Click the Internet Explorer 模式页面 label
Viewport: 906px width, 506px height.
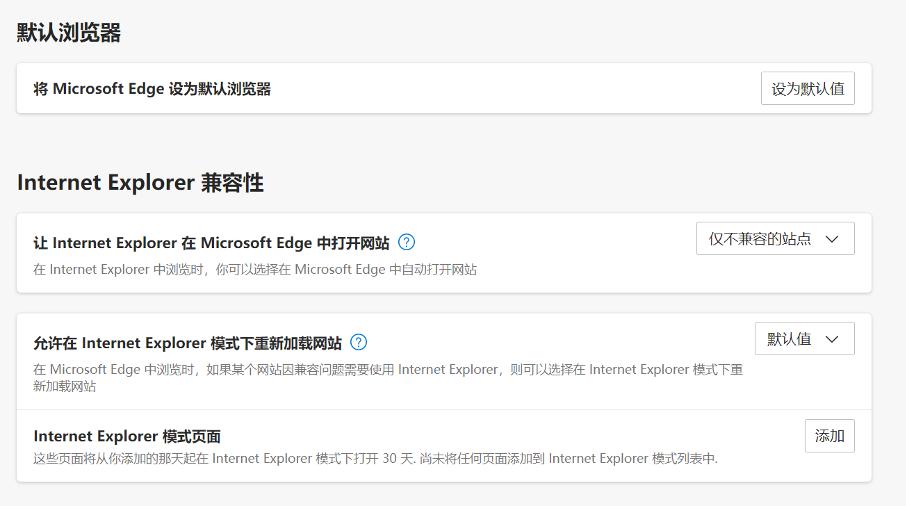pos(127,436)
